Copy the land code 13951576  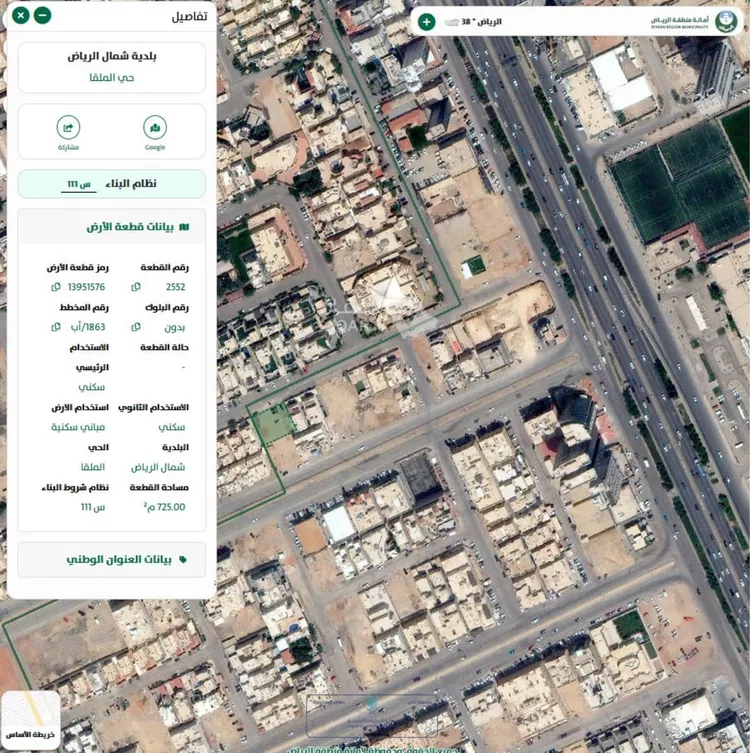pyautogui.click(x=56, y=287)
